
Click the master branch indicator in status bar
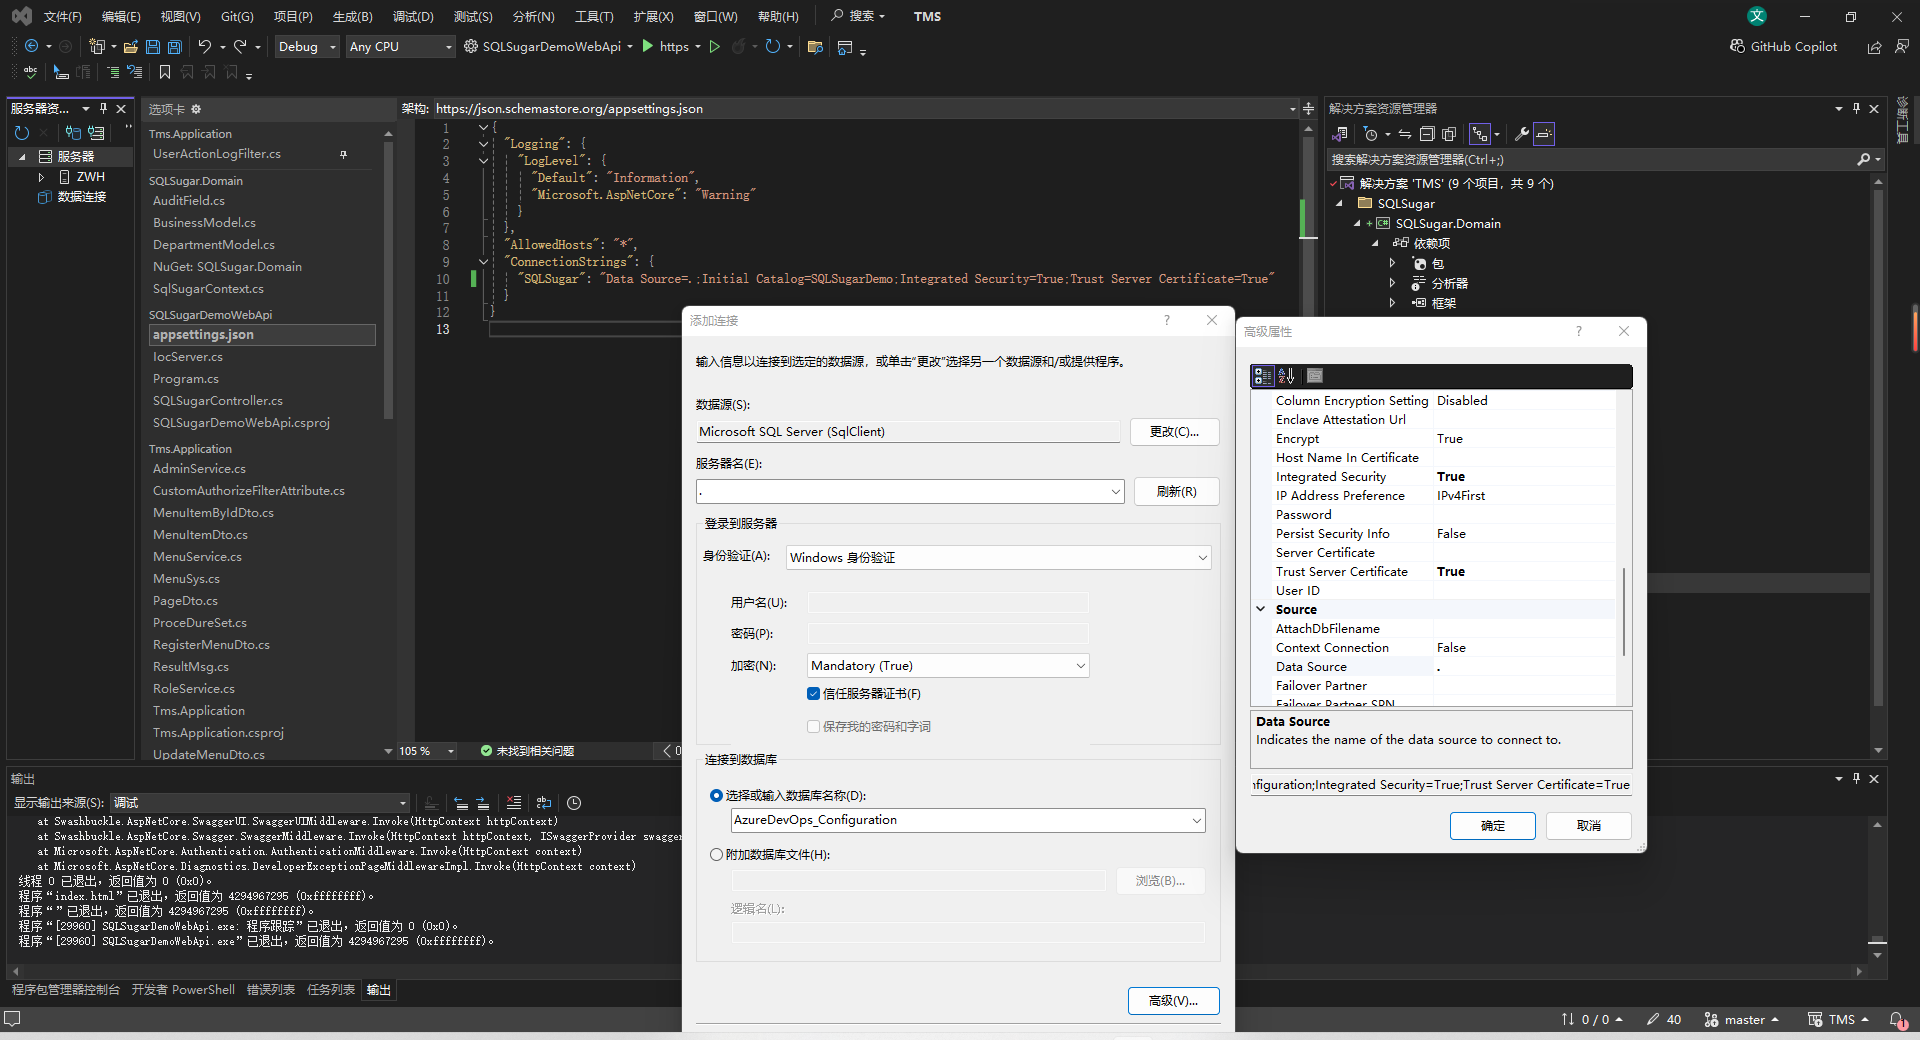(x=1742, y=1019)
